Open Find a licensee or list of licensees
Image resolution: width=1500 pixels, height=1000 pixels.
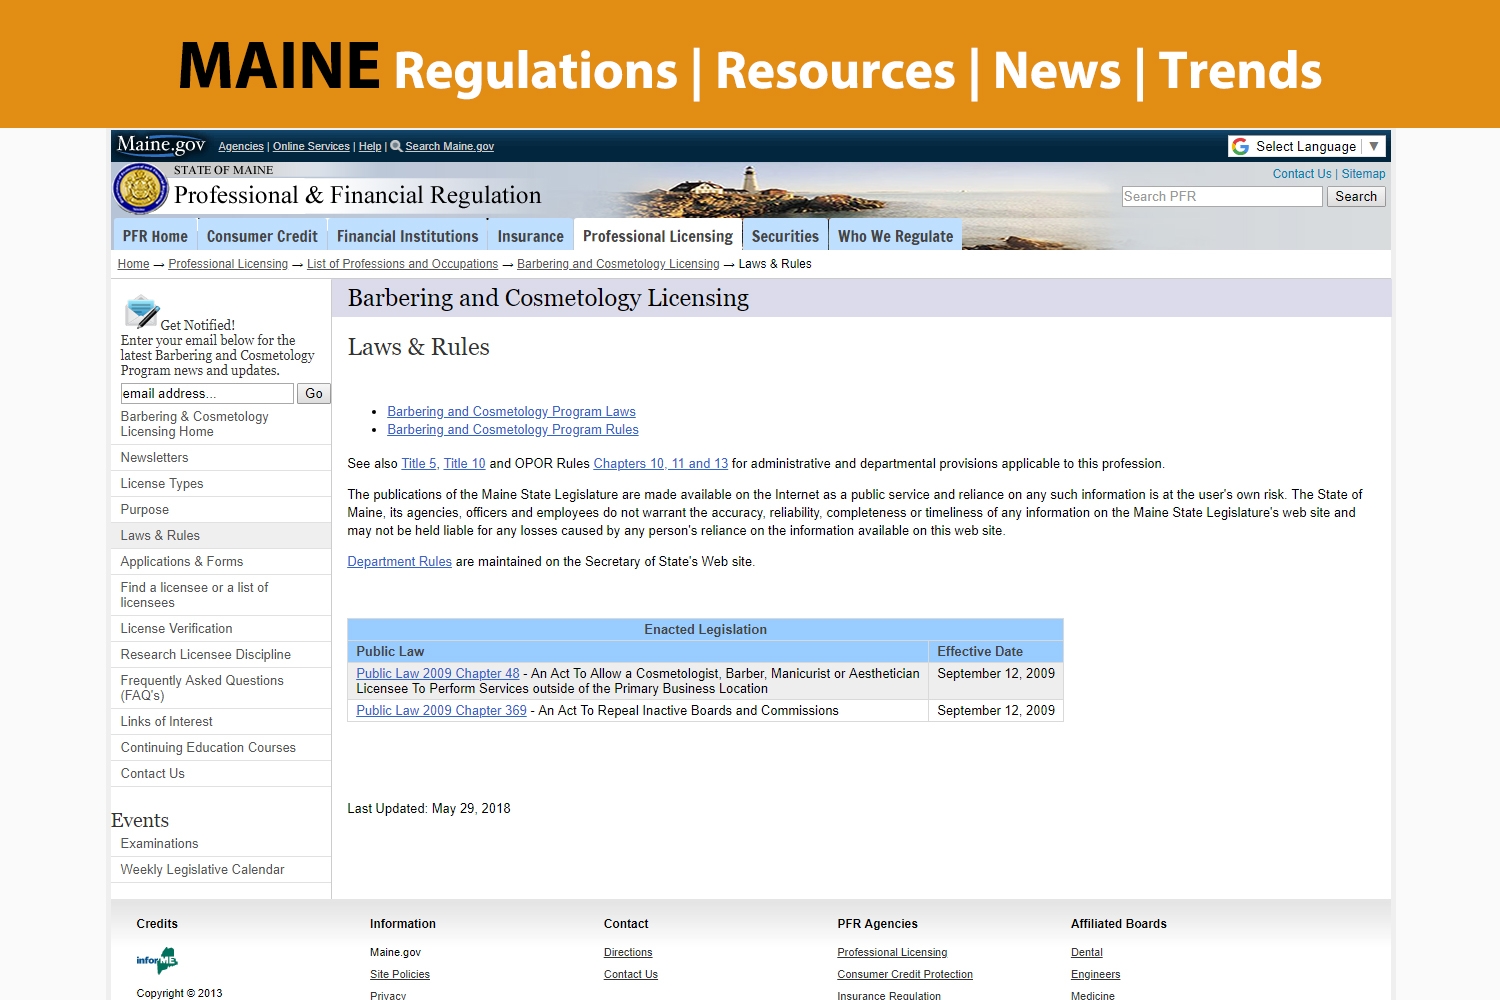[x=221, y=595]
